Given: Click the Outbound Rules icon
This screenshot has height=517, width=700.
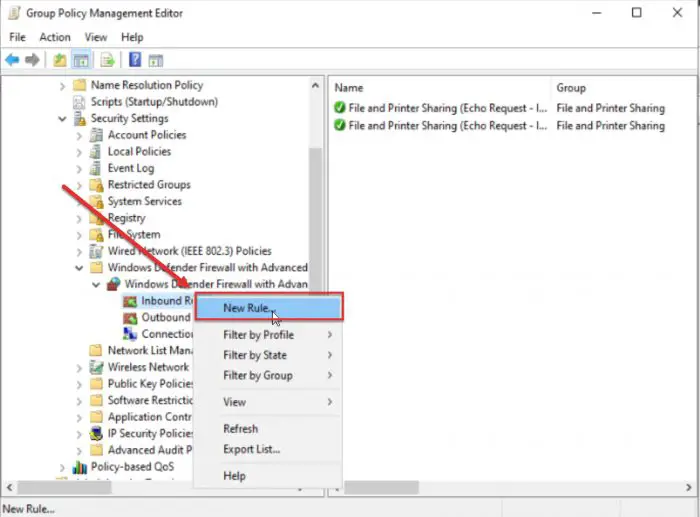Looking at the screenshot, I should point(130,317).
